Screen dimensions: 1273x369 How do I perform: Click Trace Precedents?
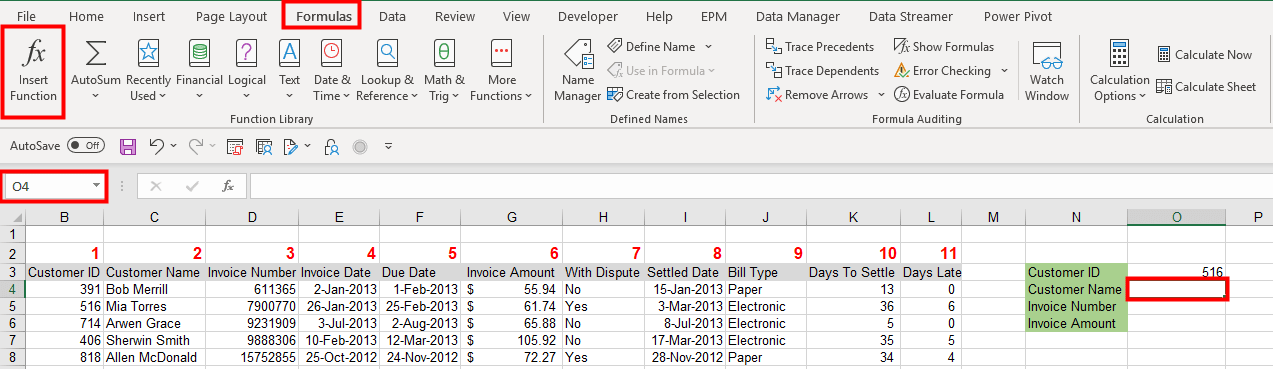(x=820, y=47)
